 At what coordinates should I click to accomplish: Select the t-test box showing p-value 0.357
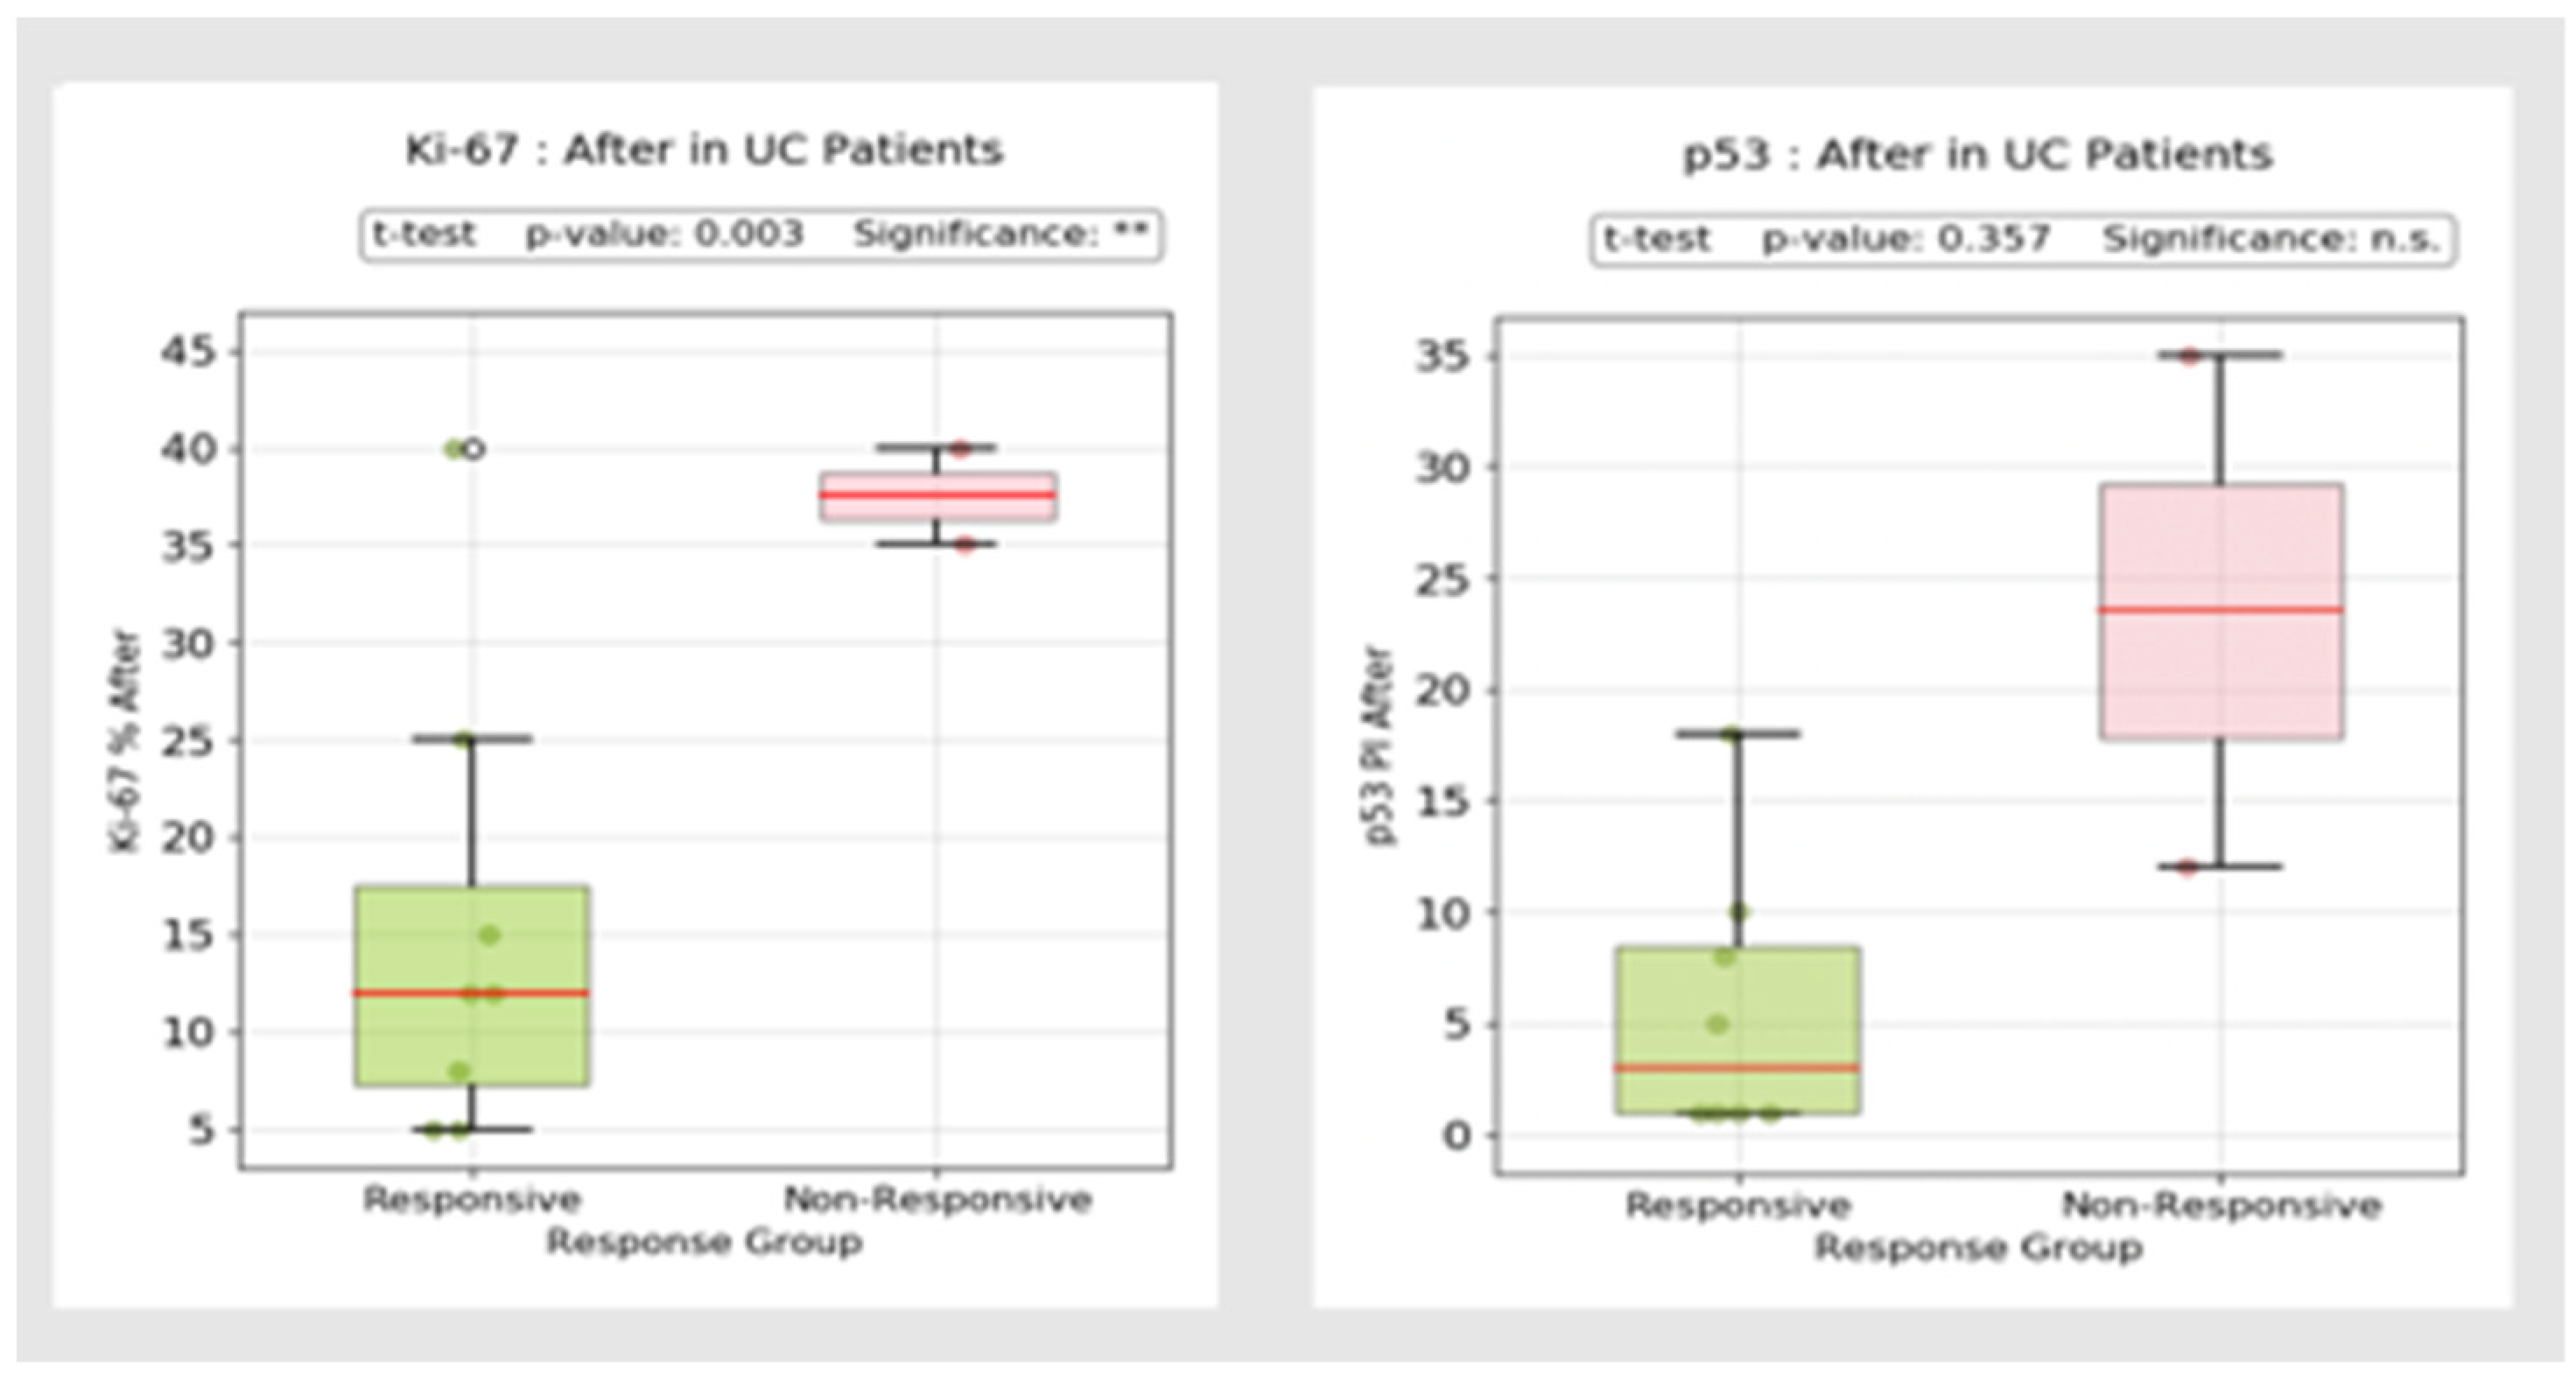point(2021,240)
